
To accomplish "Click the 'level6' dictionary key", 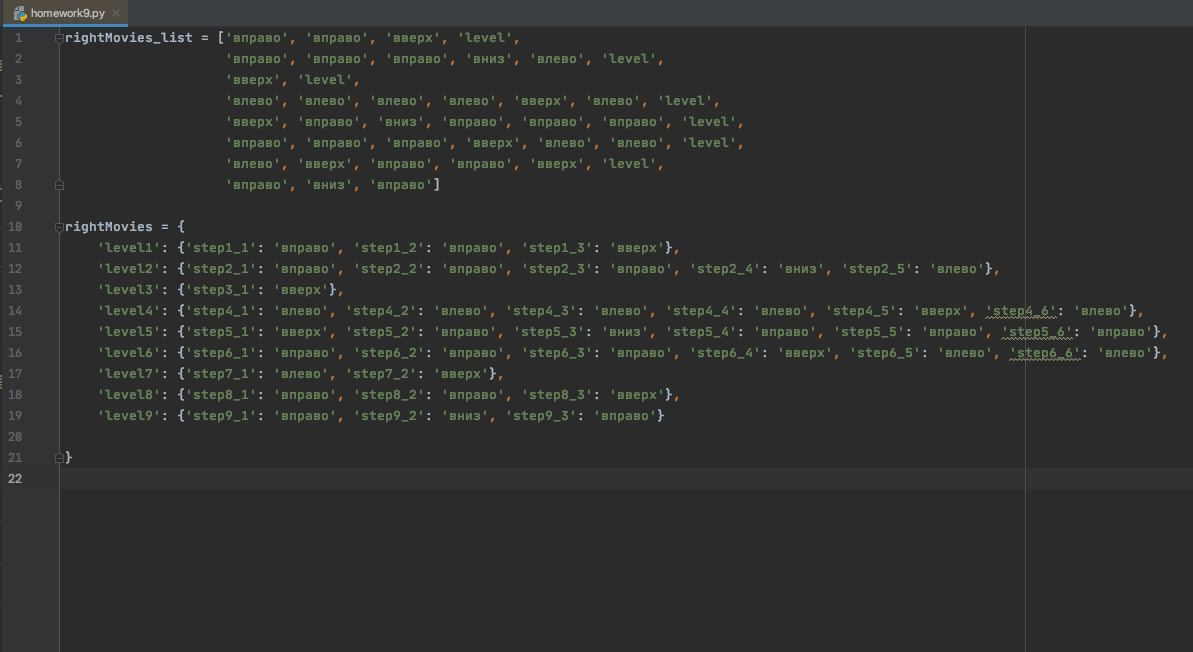I will pos(129,352).
